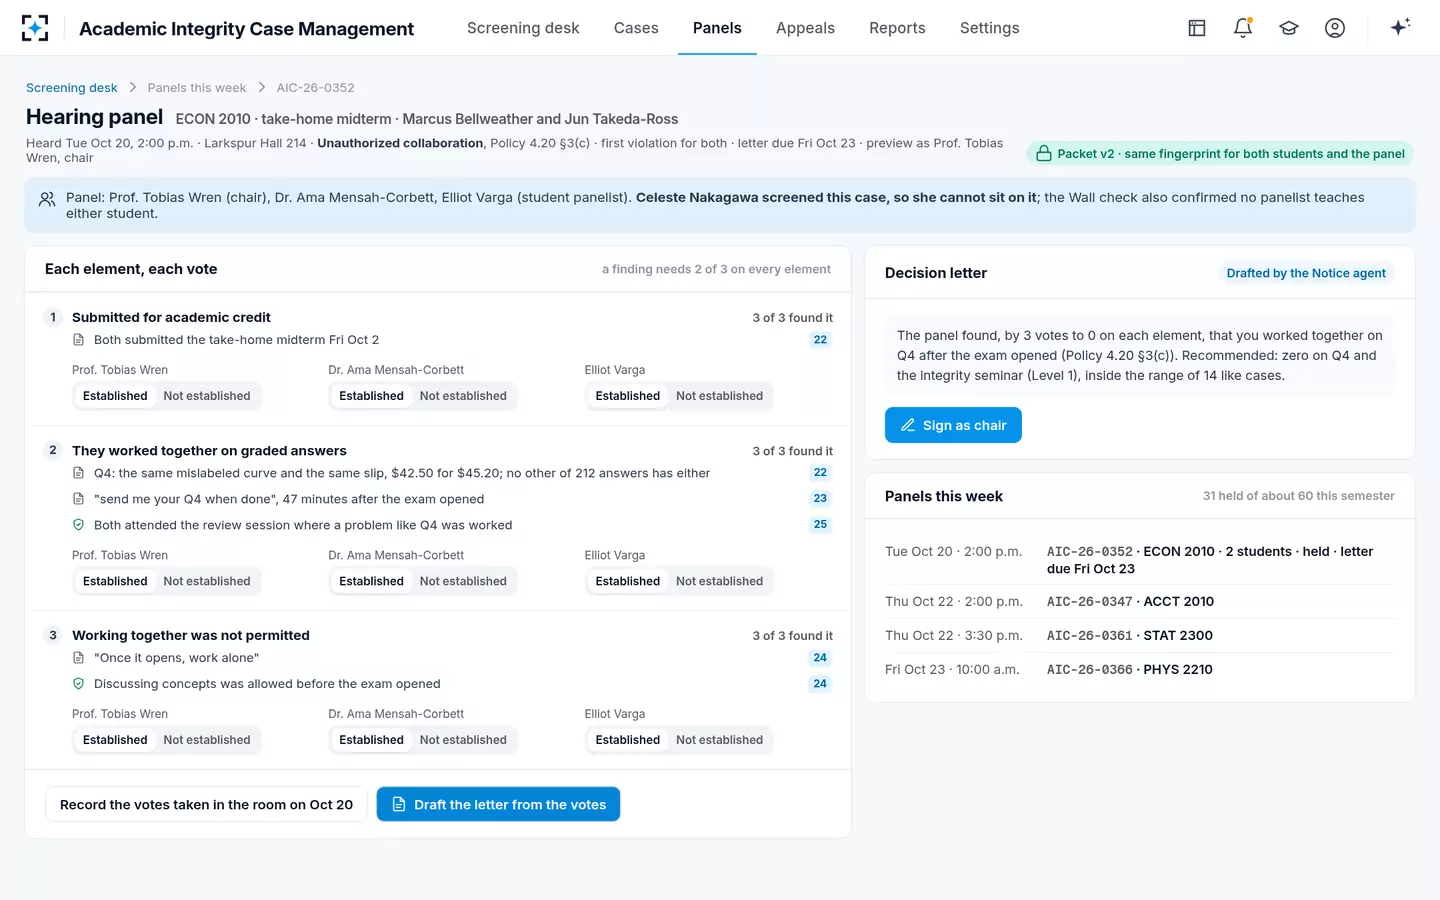Open page reference 24 badge on "Once it opens, work alone"
The image size is (1440, 900).
[x=820, y=658]
